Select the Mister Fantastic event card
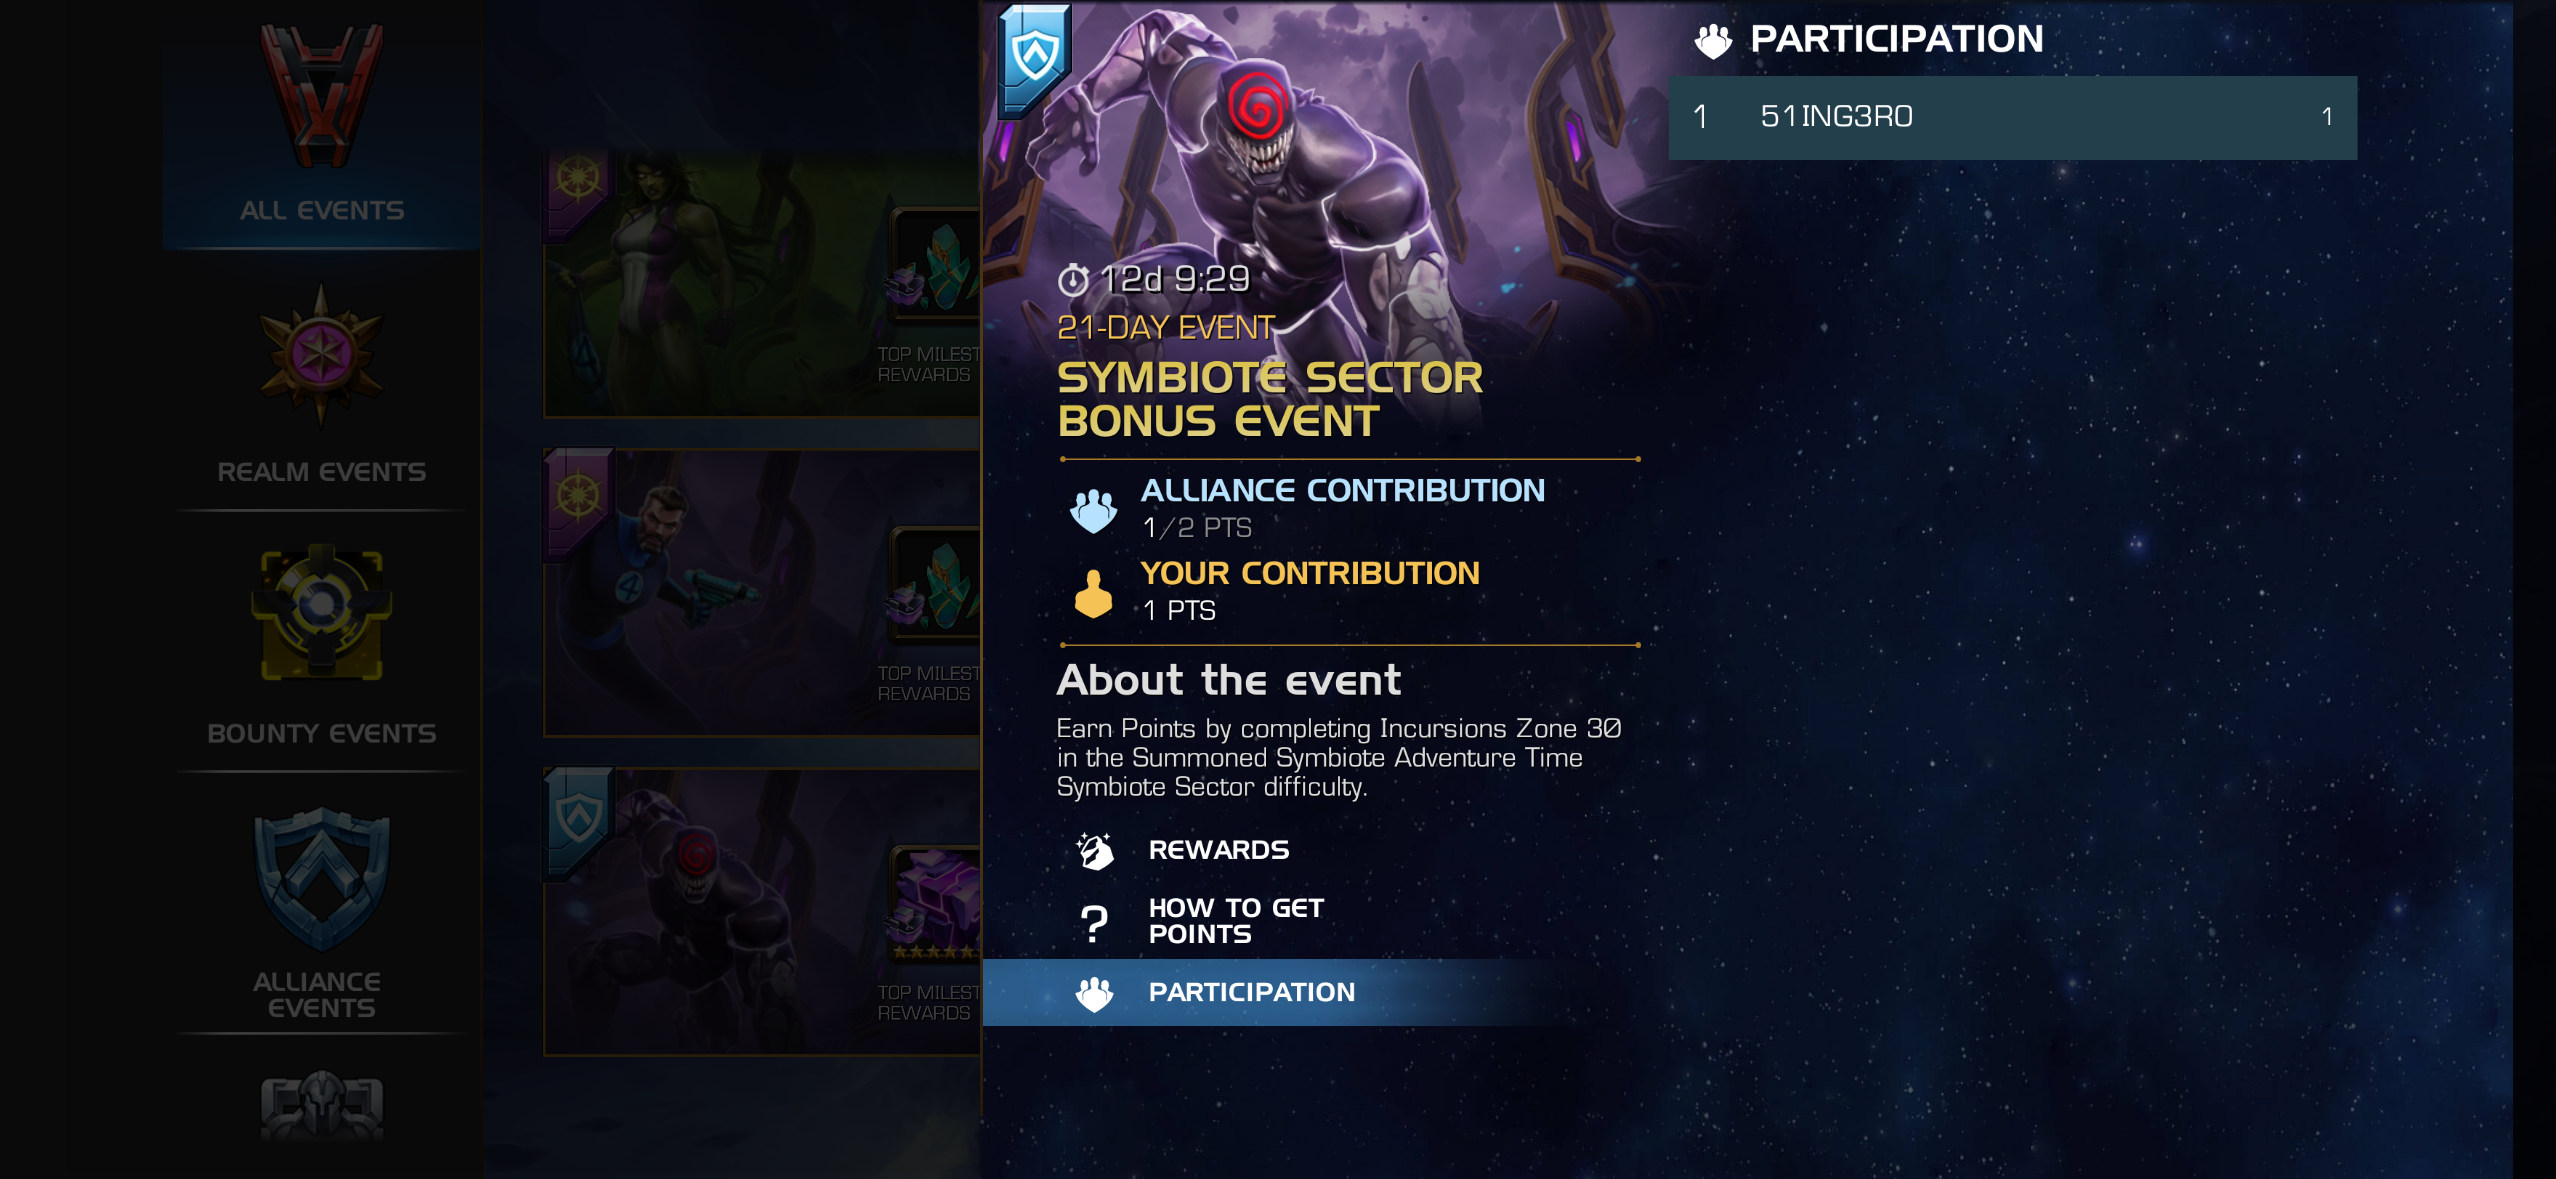This screenshot has height=1179, width=2556. [761, 593]
